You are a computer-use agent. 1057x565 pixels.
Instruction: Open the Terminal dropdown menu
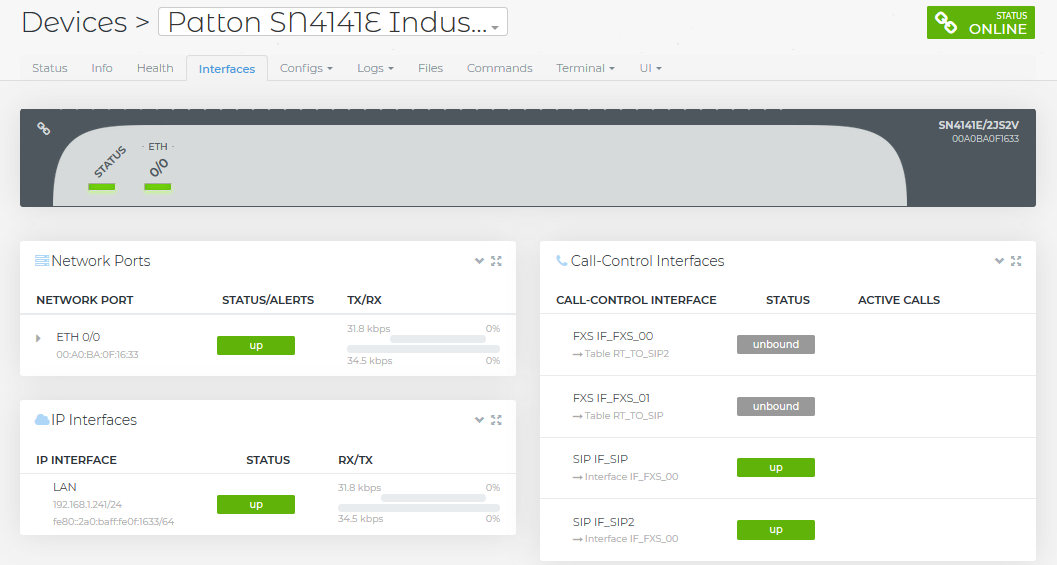tap(585, 68)
